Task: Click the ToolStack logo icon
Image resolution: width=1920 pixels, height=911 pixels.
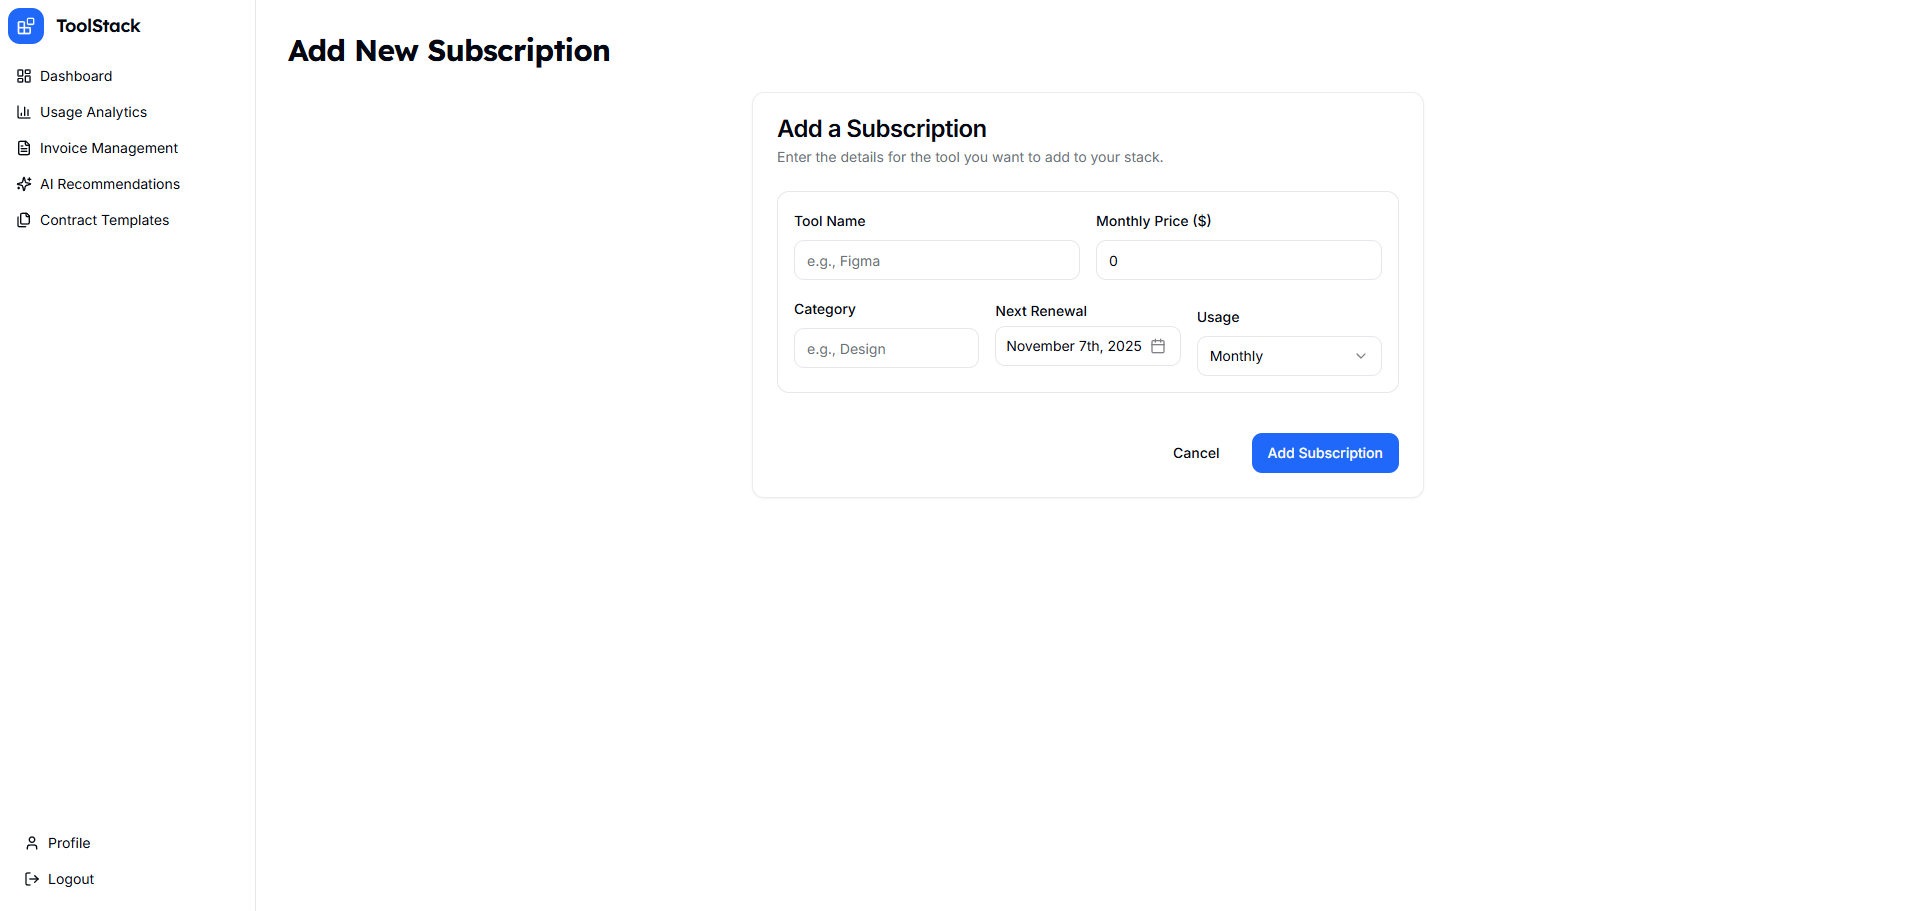Action: click(x=26, y=26)
